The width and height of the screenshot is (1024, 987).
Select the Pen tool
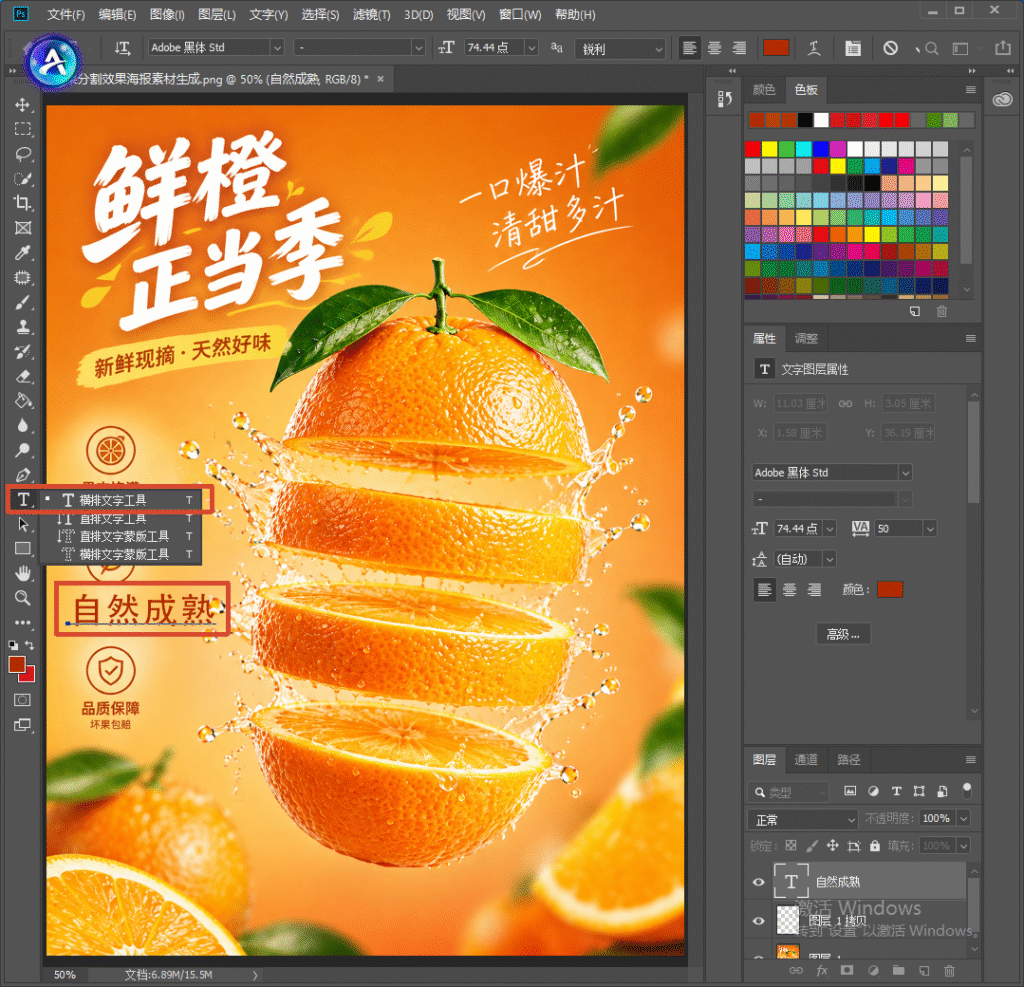(23, 475)
